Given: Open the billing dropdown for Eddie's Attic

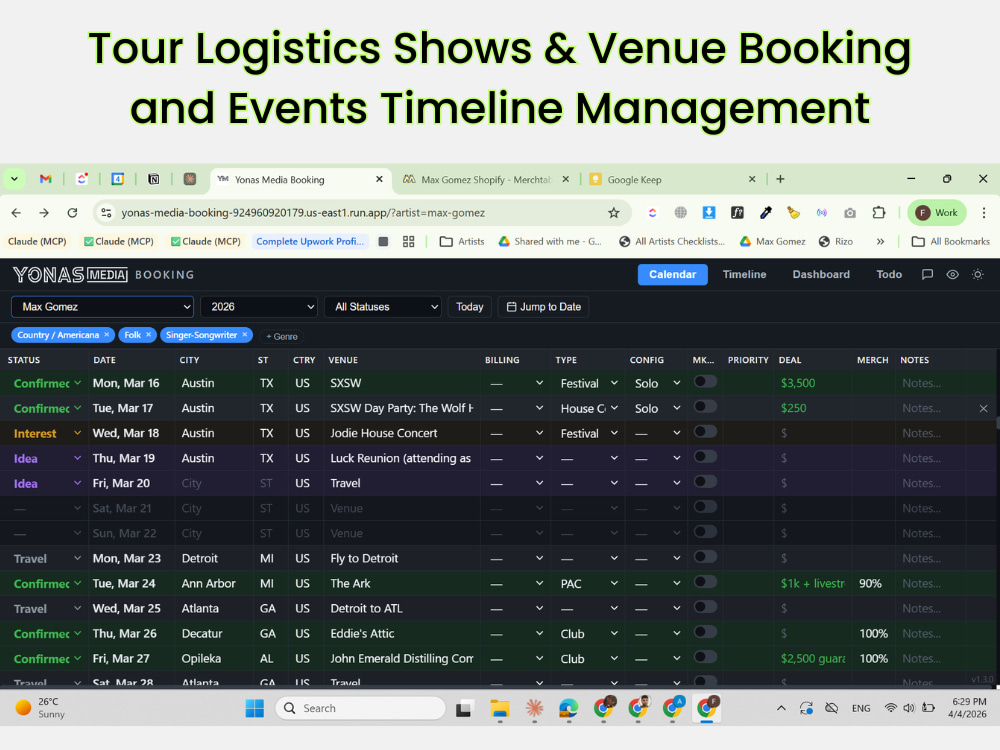Looking at the screenshot, I should (x=516, y=633).
